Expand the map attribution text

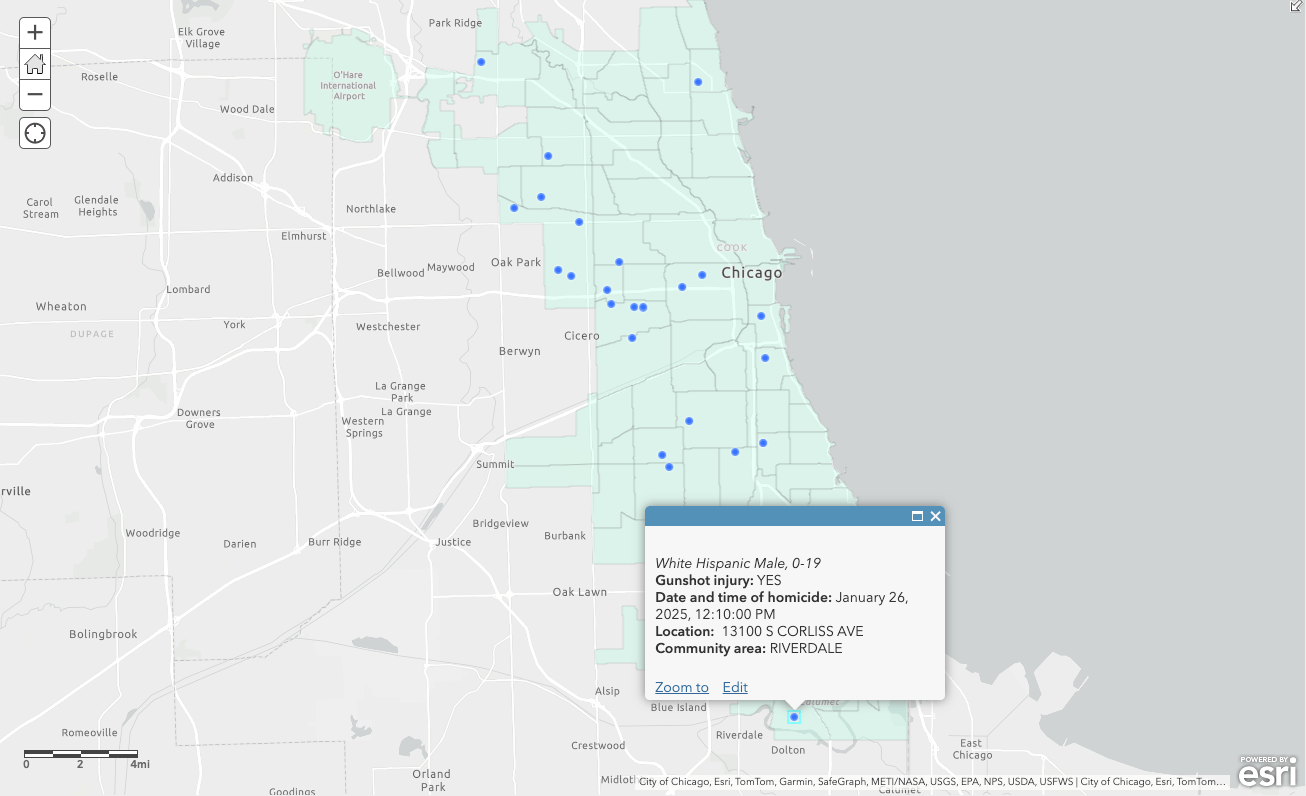tap(932, 782)
